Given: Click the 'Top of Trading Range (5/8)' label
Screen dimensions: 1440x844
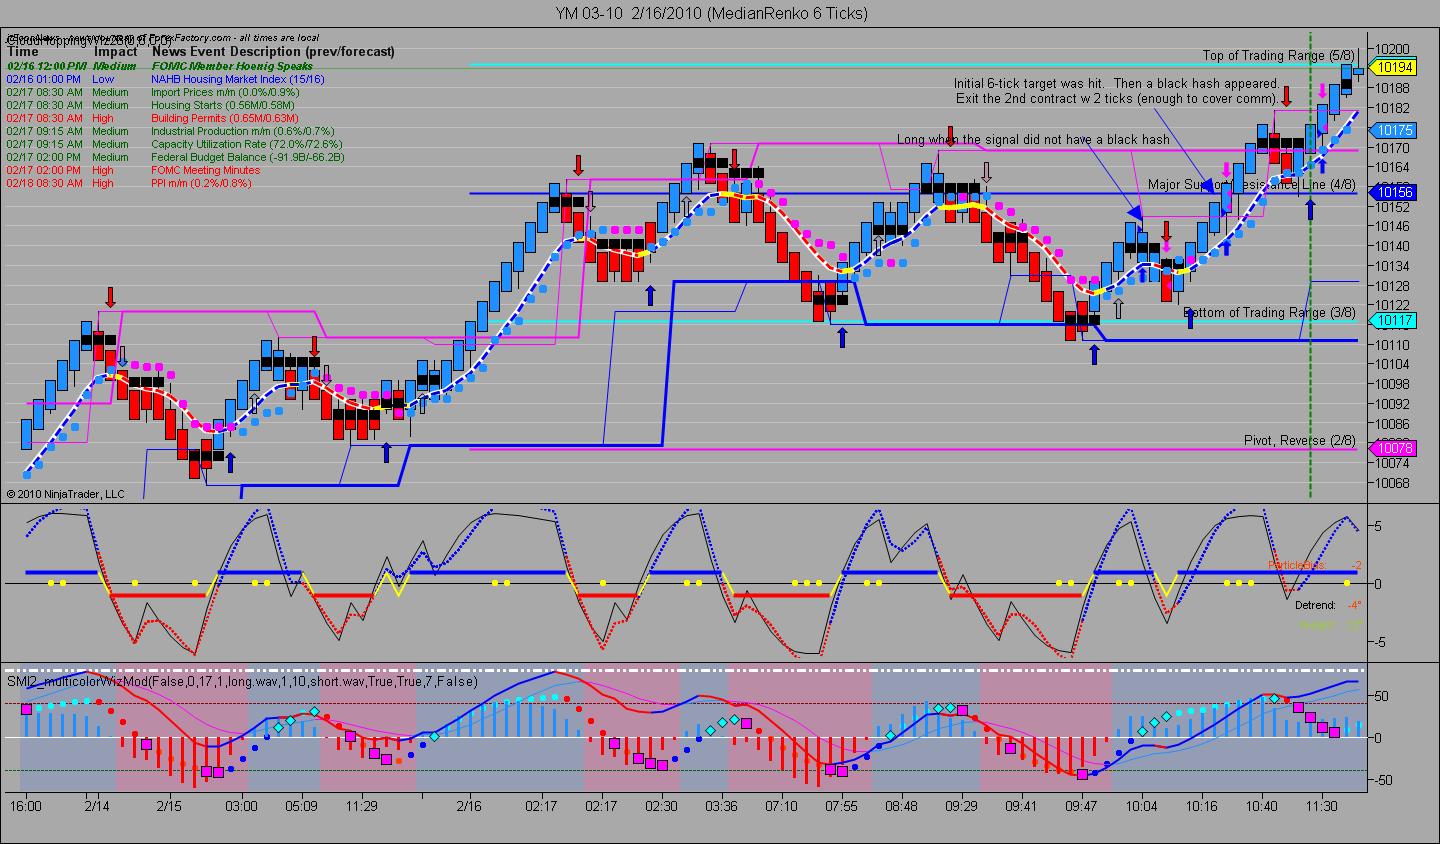Looking at the screenshot, I should pyautogui.click(x=1279, y=56).
